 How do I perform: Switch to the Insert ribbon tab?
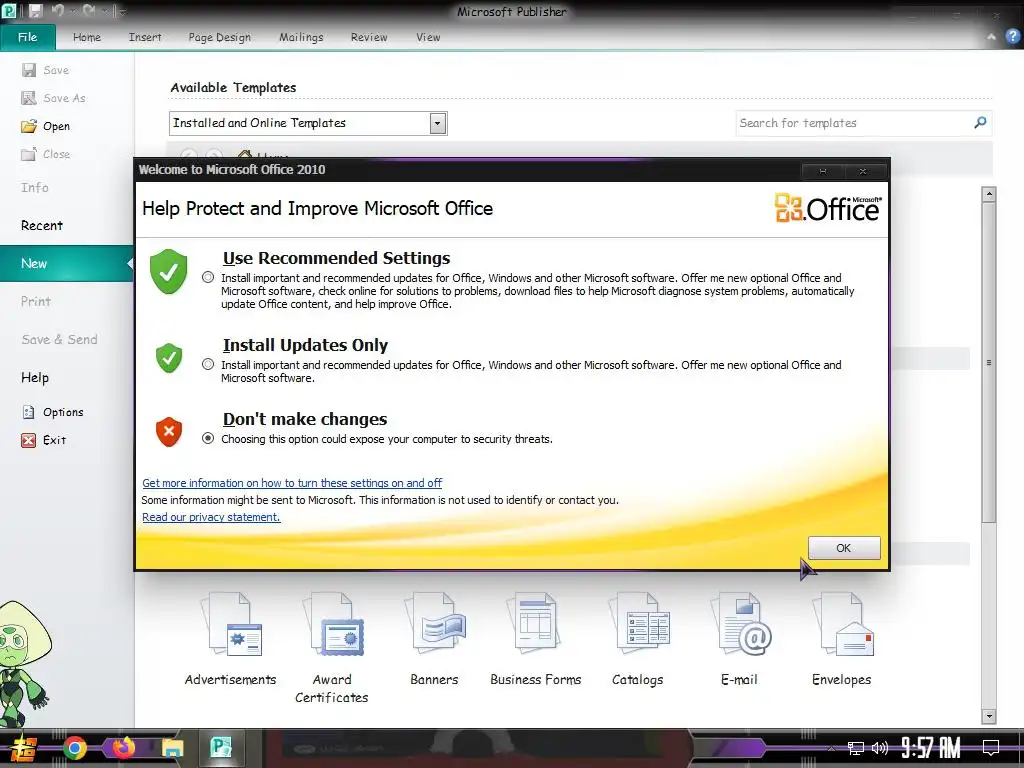tap(145, 37)
